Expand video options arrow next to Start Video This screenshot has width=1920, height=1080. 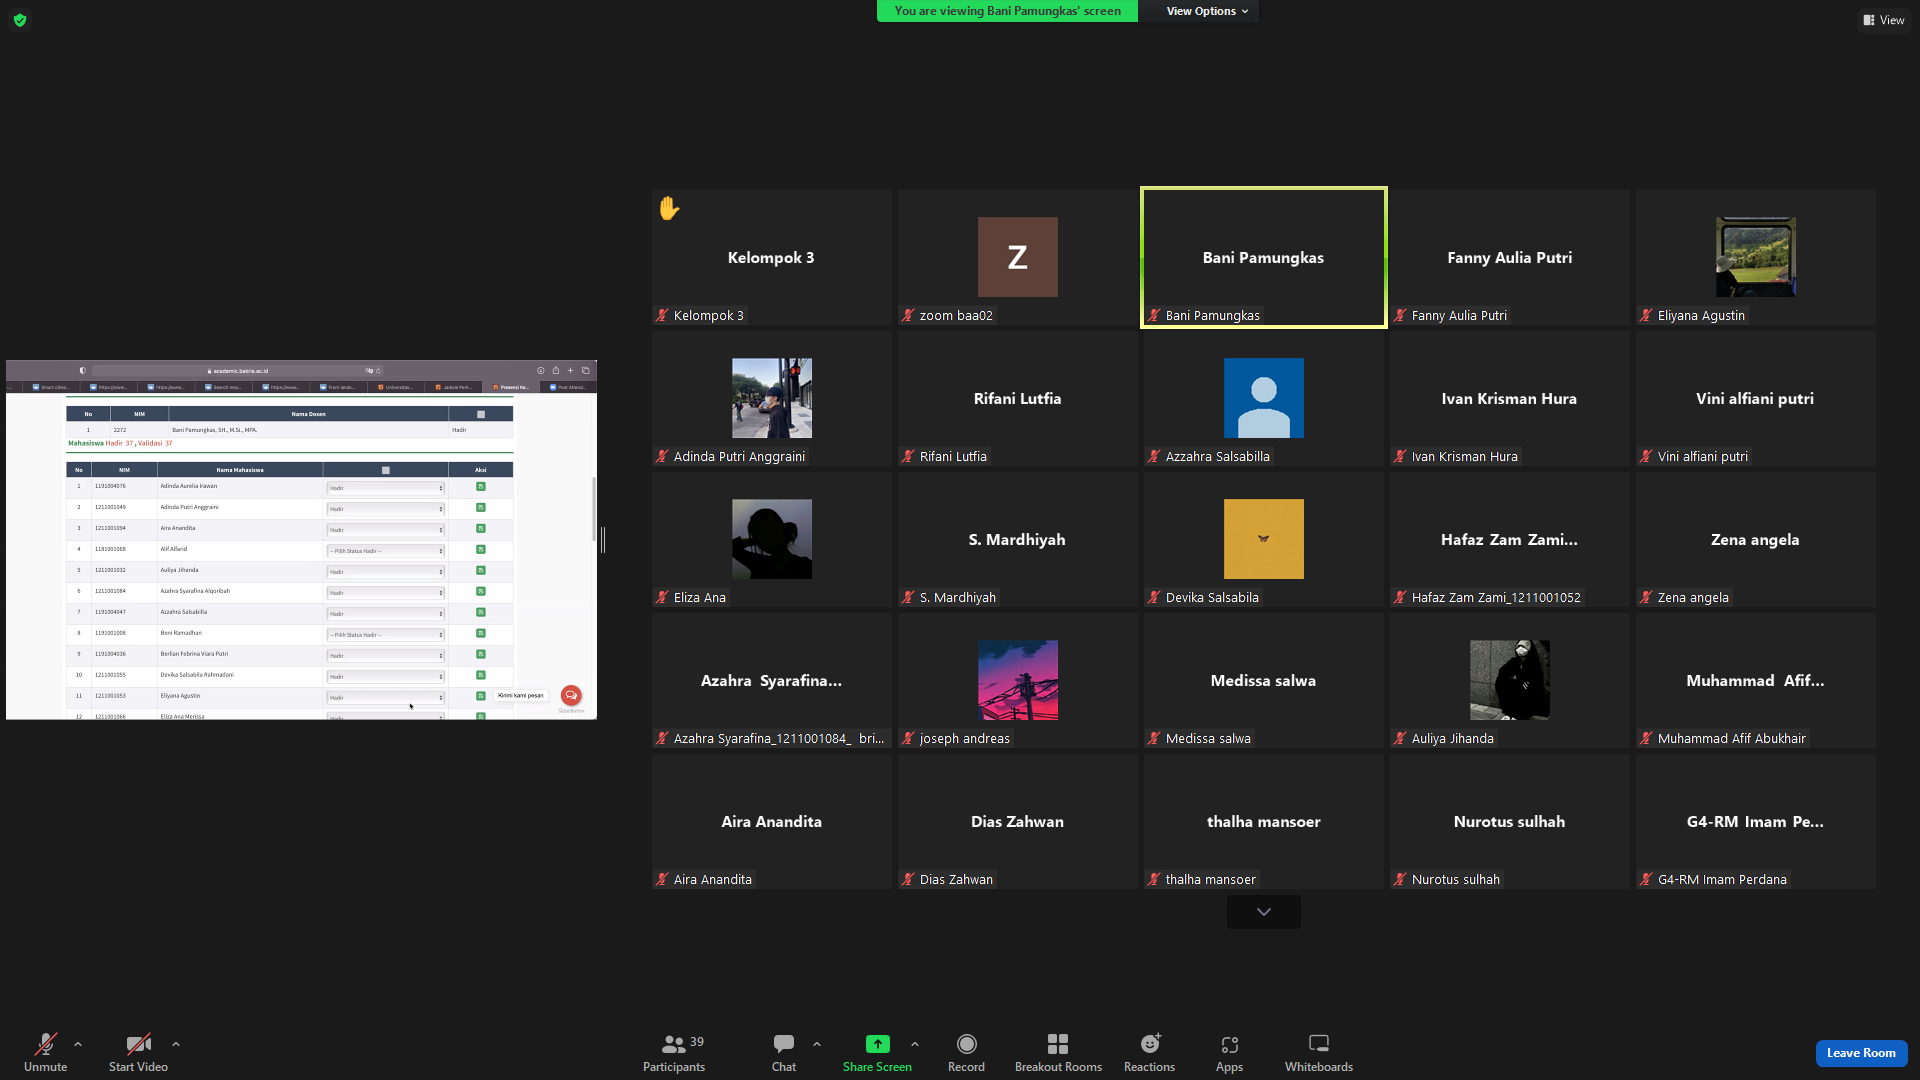click(176, 1044)
